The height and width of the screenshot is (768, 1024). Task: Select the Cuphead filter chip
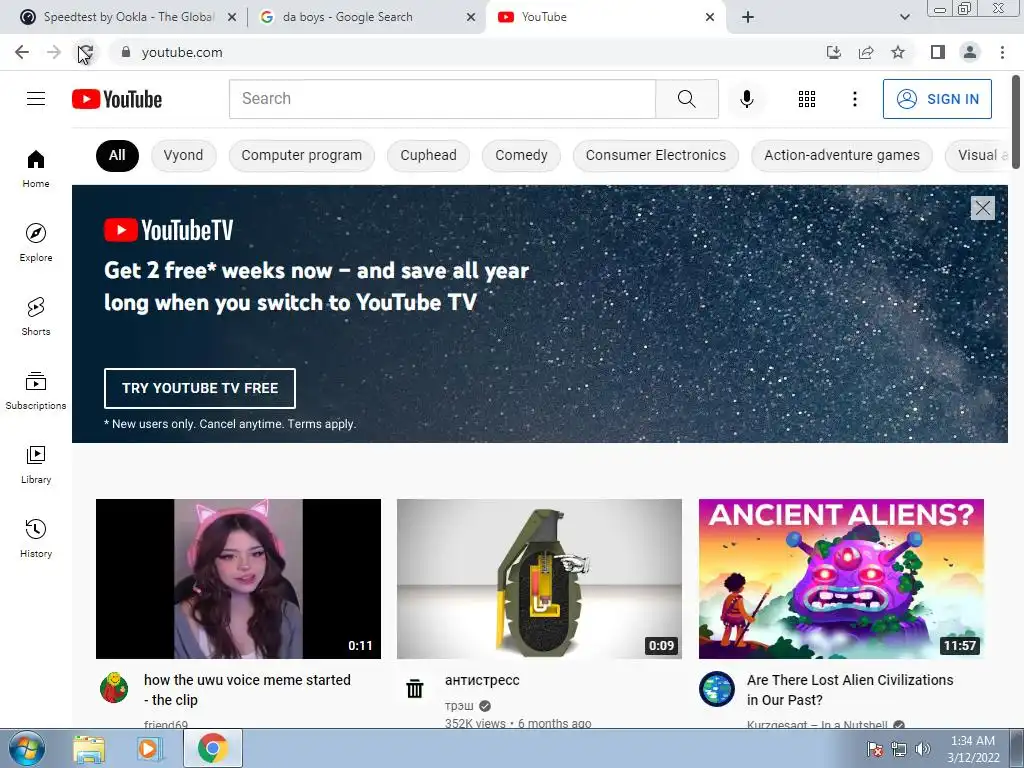click(x=428, y=155)
